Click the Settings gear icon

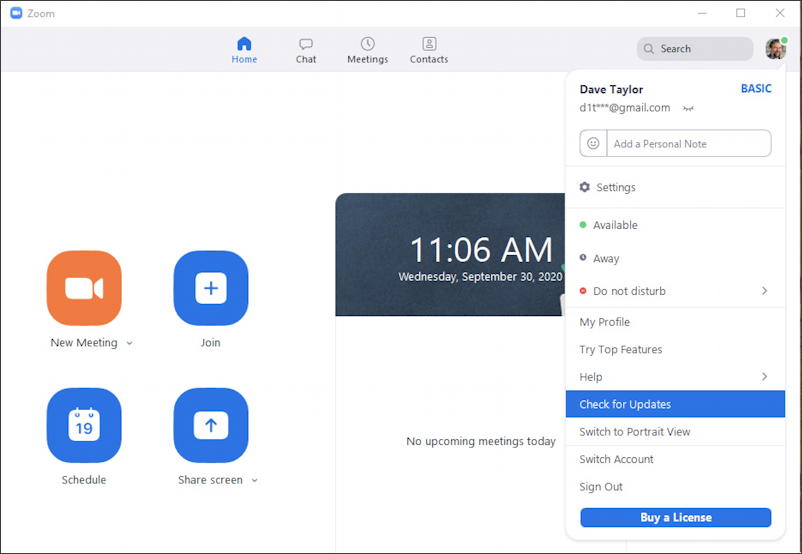585,187
